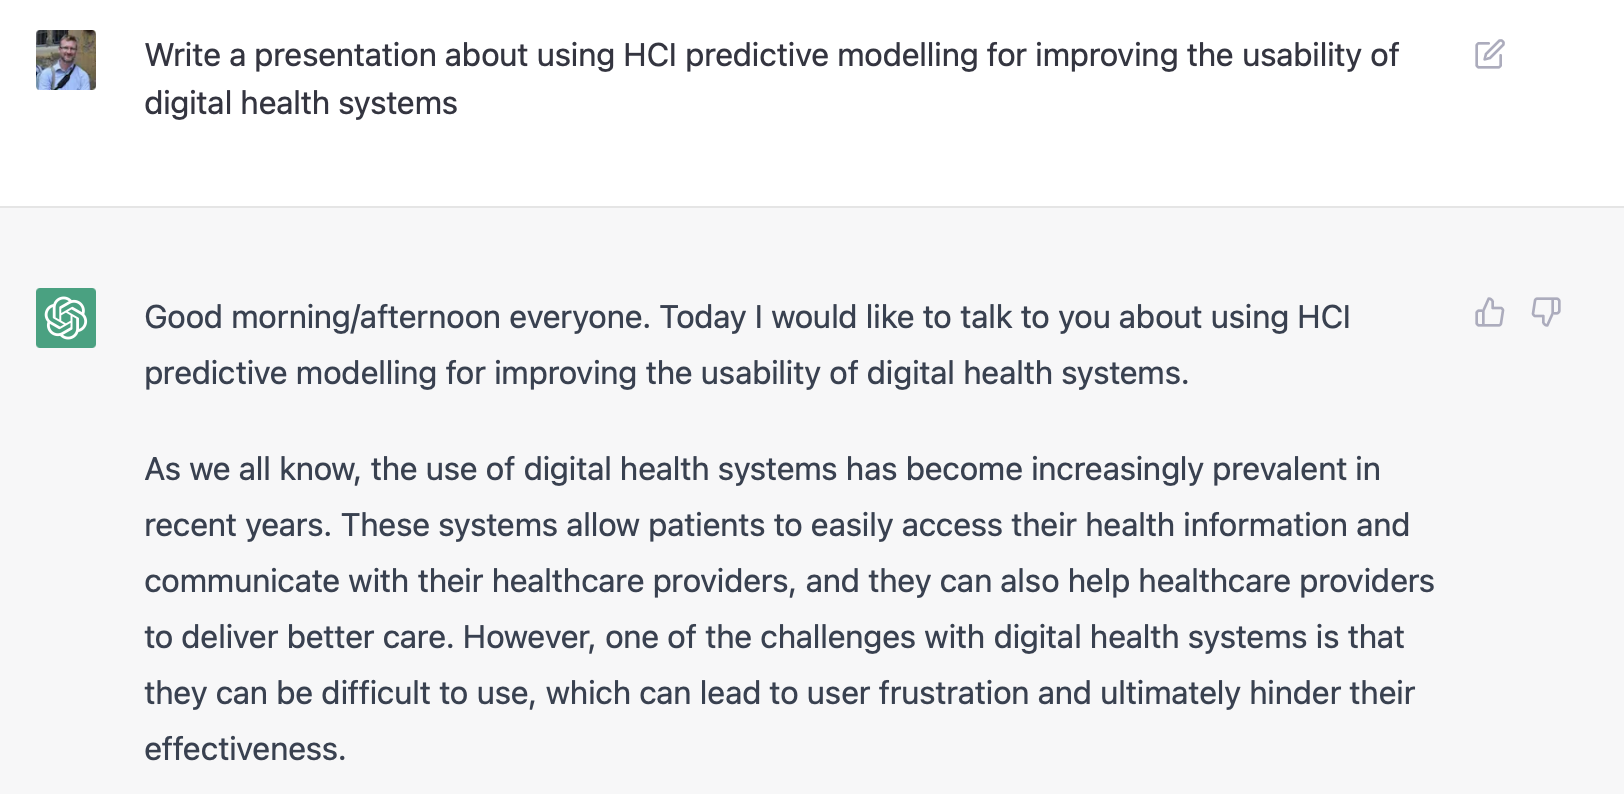Give the response a thumbs up

click(1489, 313)
